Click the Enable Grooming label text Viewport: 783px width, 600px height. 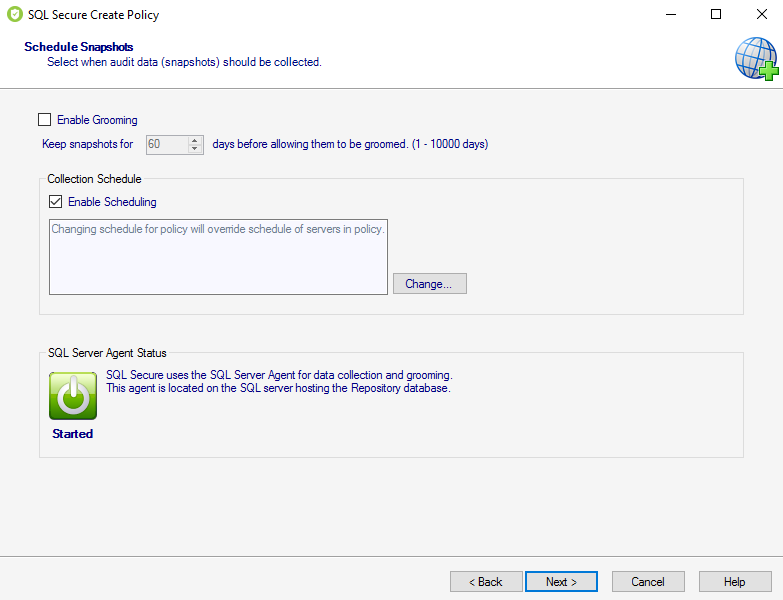(x=97, y=120)
